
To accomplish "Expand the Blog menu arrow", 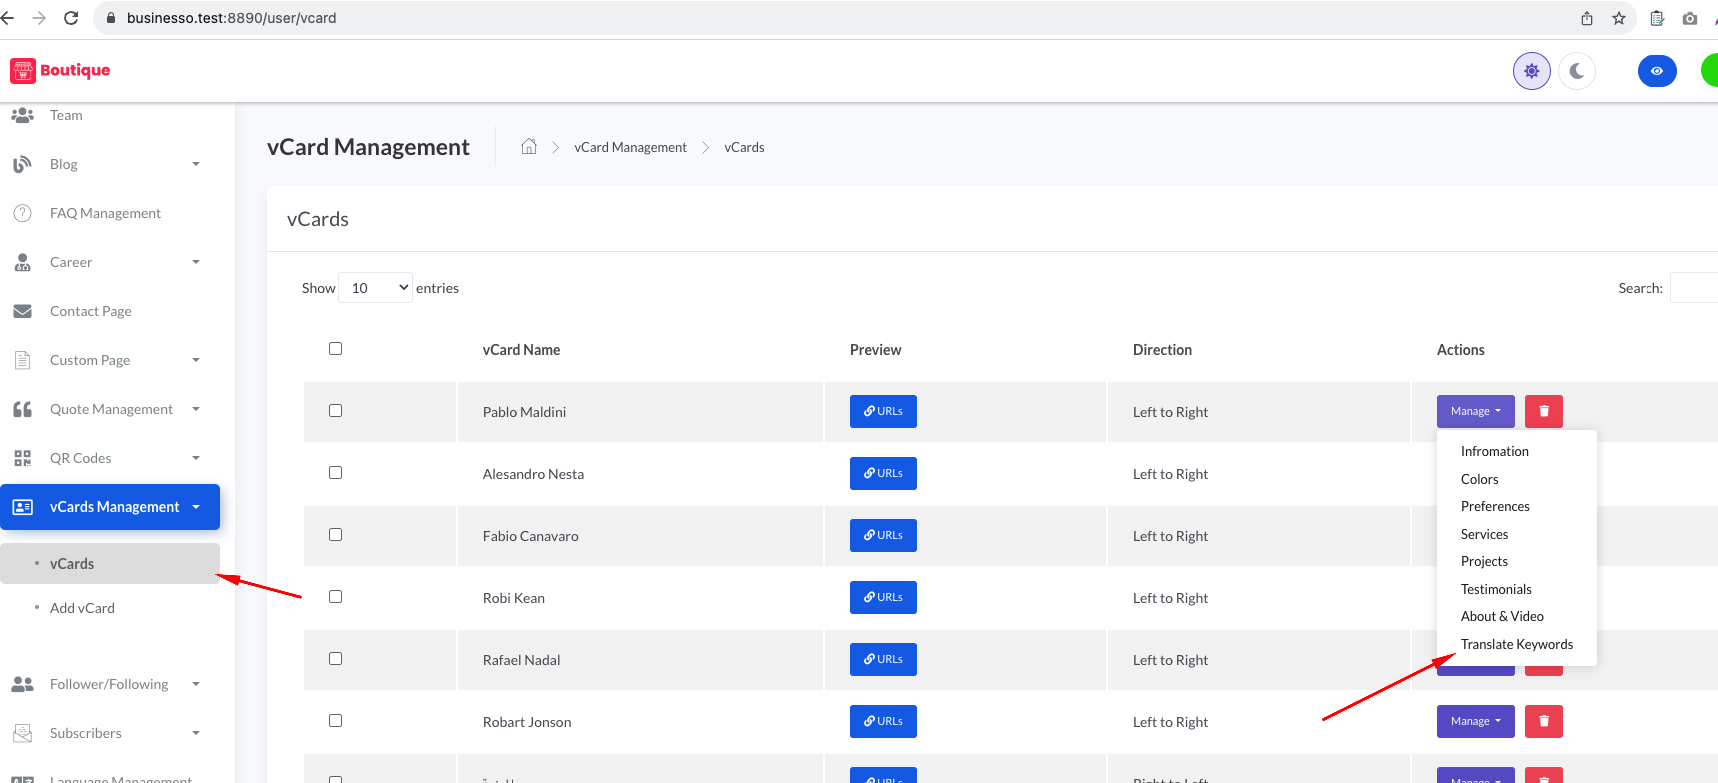I will tap(196, 164).
